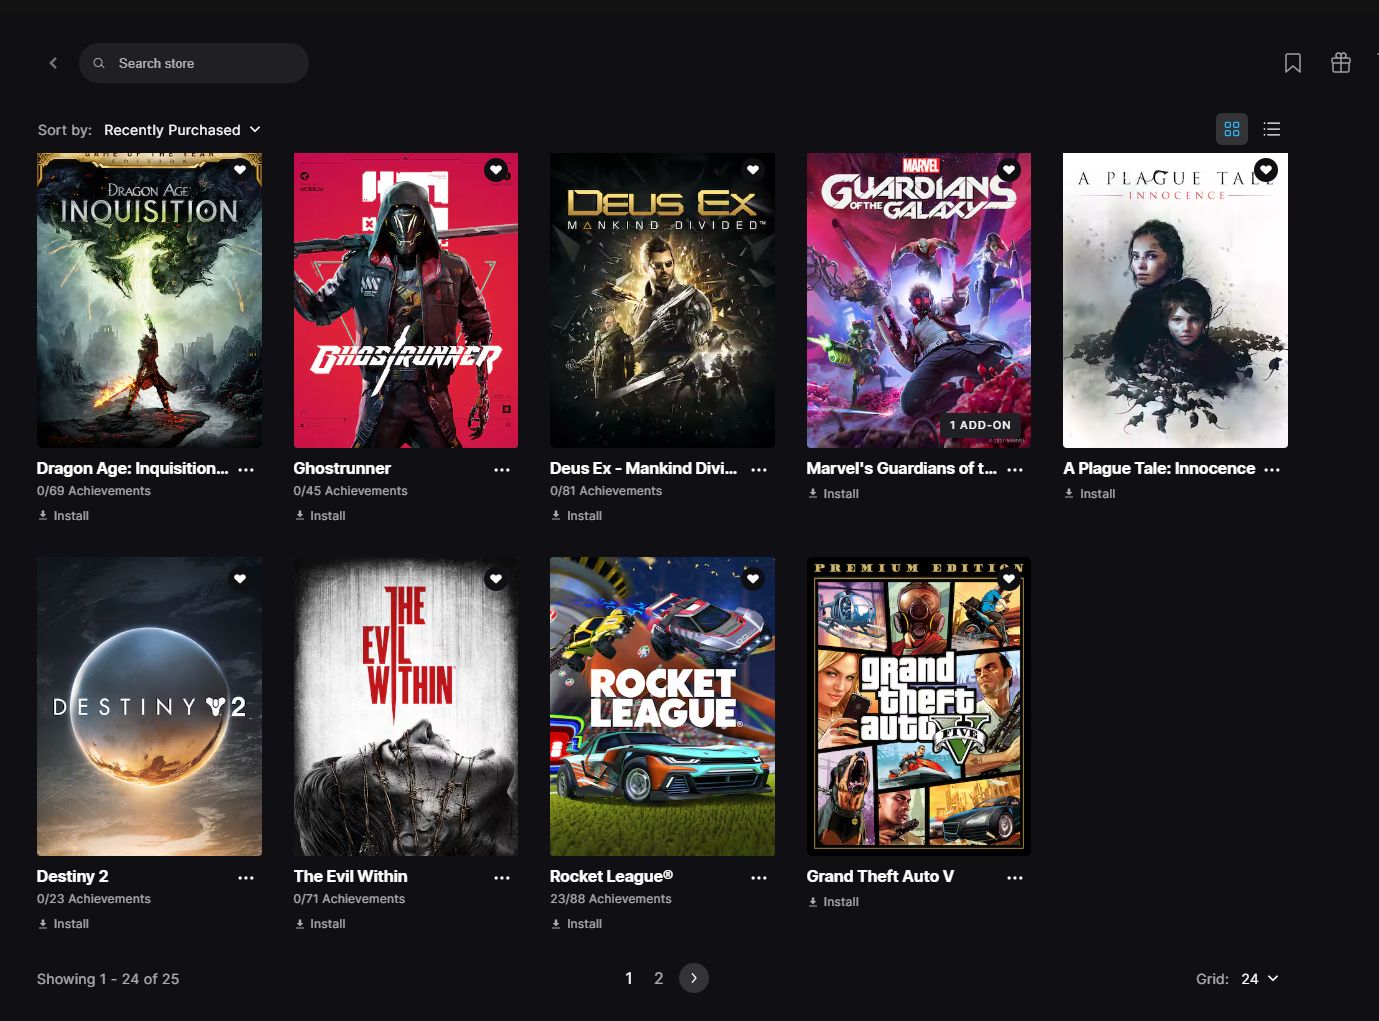Install A Plague Tale: Innocence
The height and width of the screenshot is (1021, 1379).
(x=1089, y=494)
